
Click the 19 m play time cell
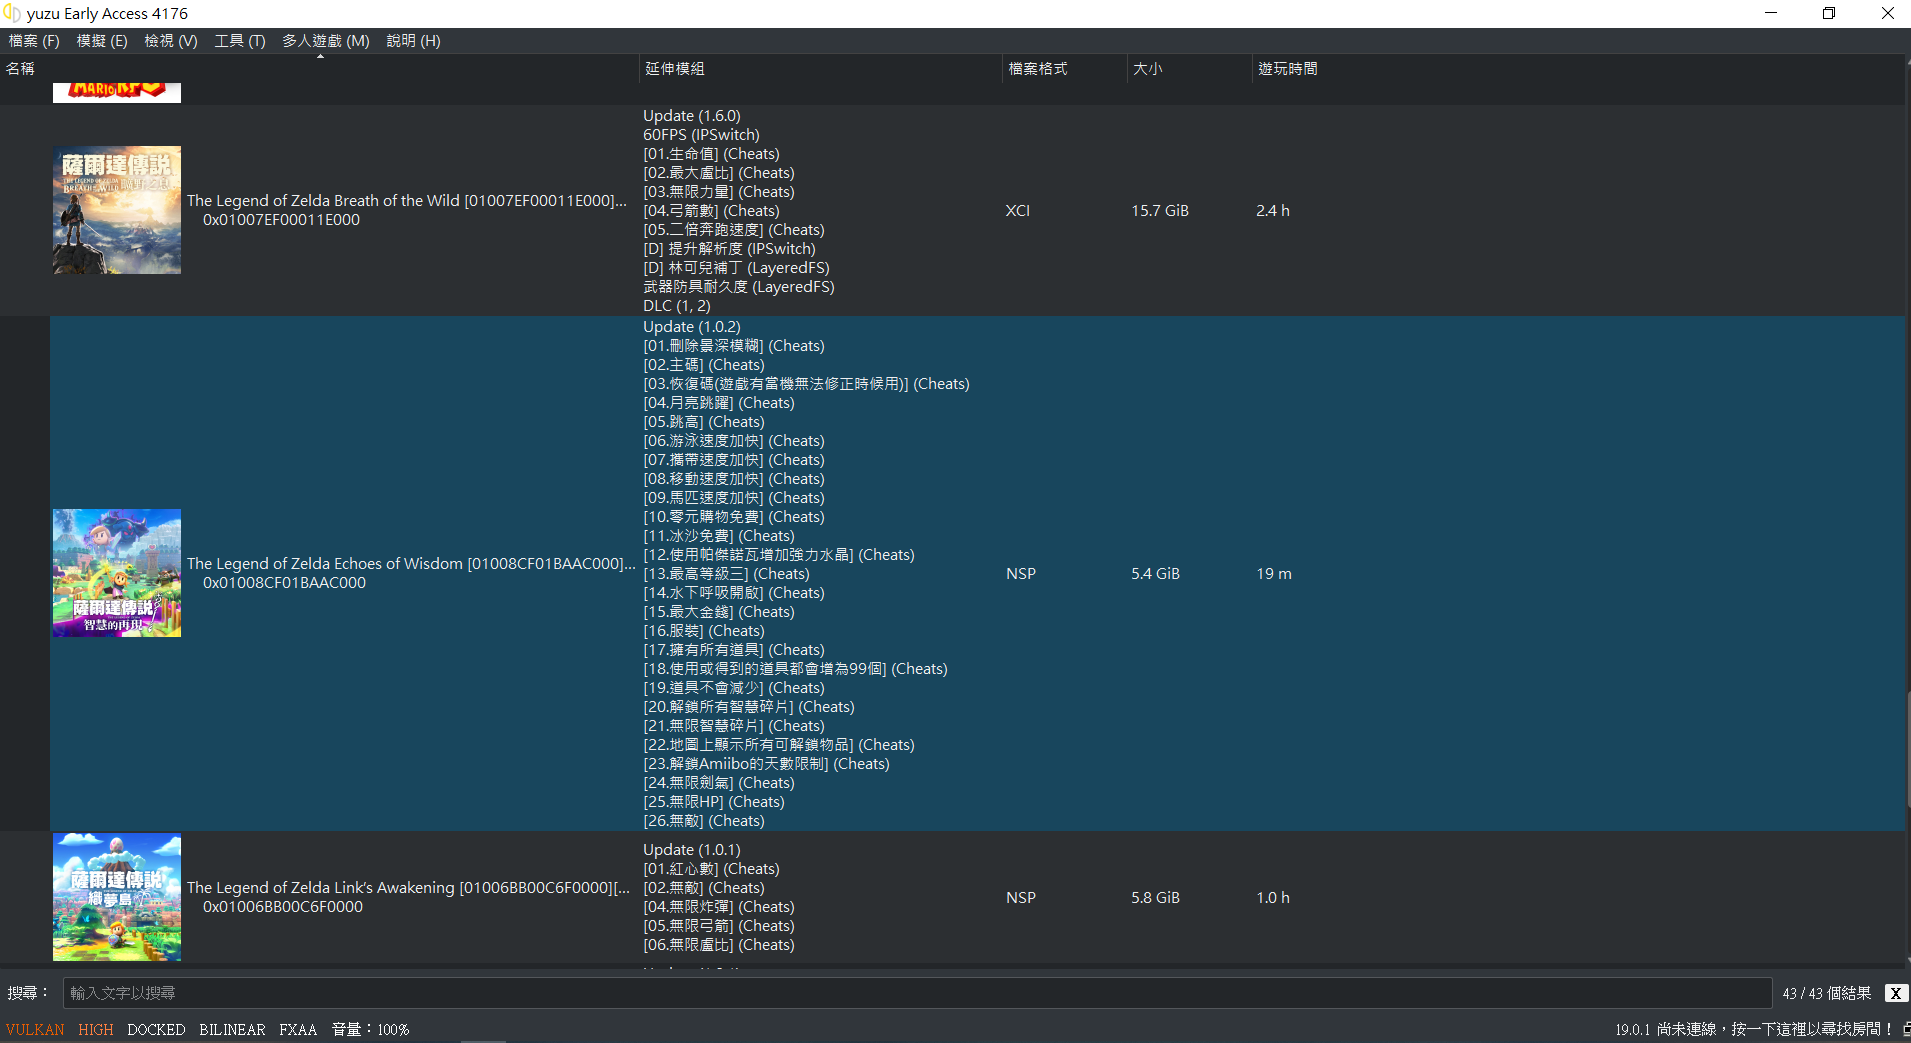pos(1274,574)
